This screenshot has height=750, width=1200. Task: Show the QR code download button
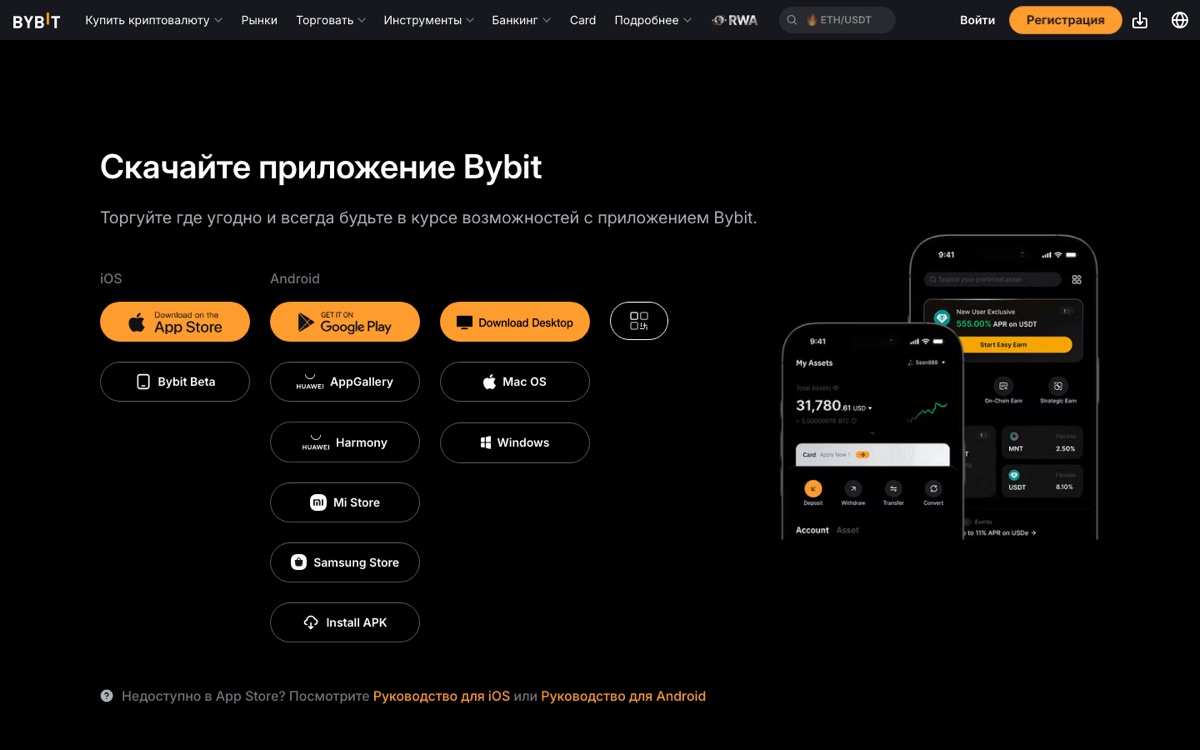click(x=639, y=321)
